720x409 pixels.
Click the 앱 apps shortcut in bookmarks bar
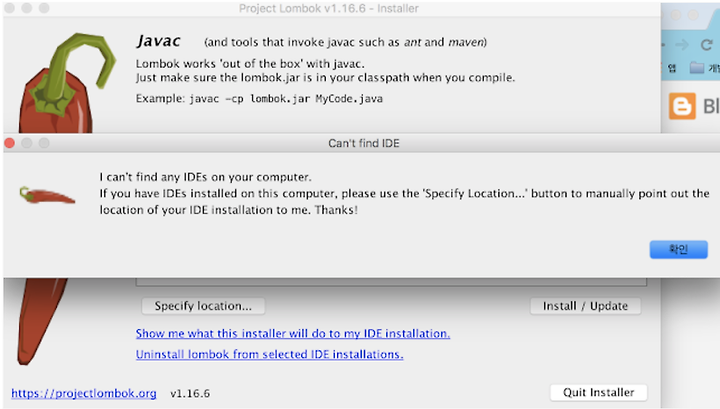[x=672, y=68]
